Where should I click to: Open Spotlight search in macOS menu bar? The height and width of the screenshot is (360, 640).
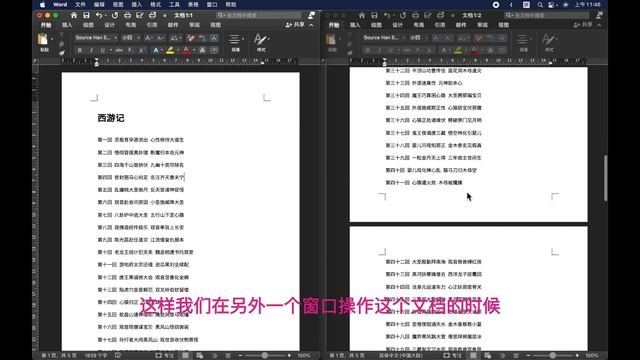click(540, 4)
